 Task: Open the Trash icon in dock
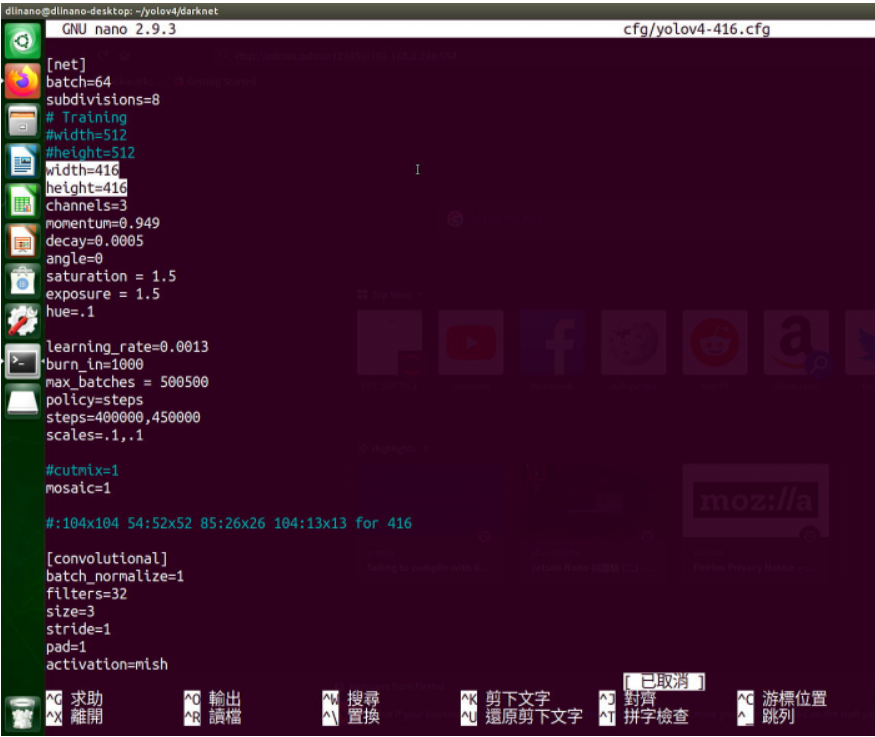point(22,714)
